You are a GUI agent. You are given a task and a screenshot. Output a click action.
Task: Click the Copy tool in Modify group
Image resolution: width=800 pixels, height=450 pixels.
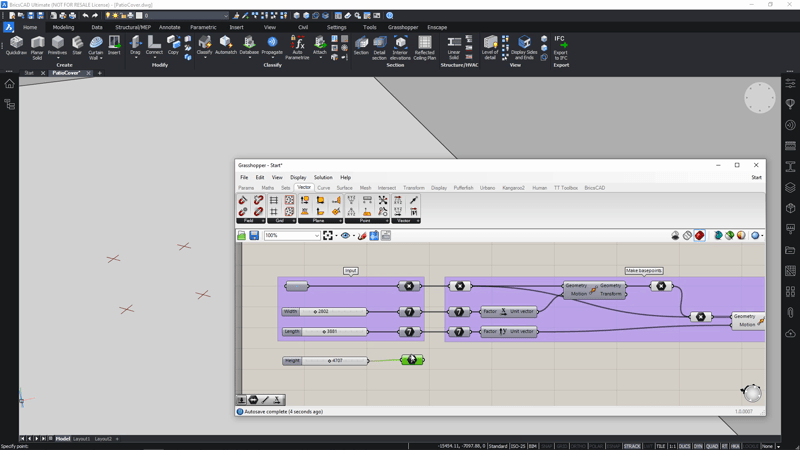coord(173,45)
